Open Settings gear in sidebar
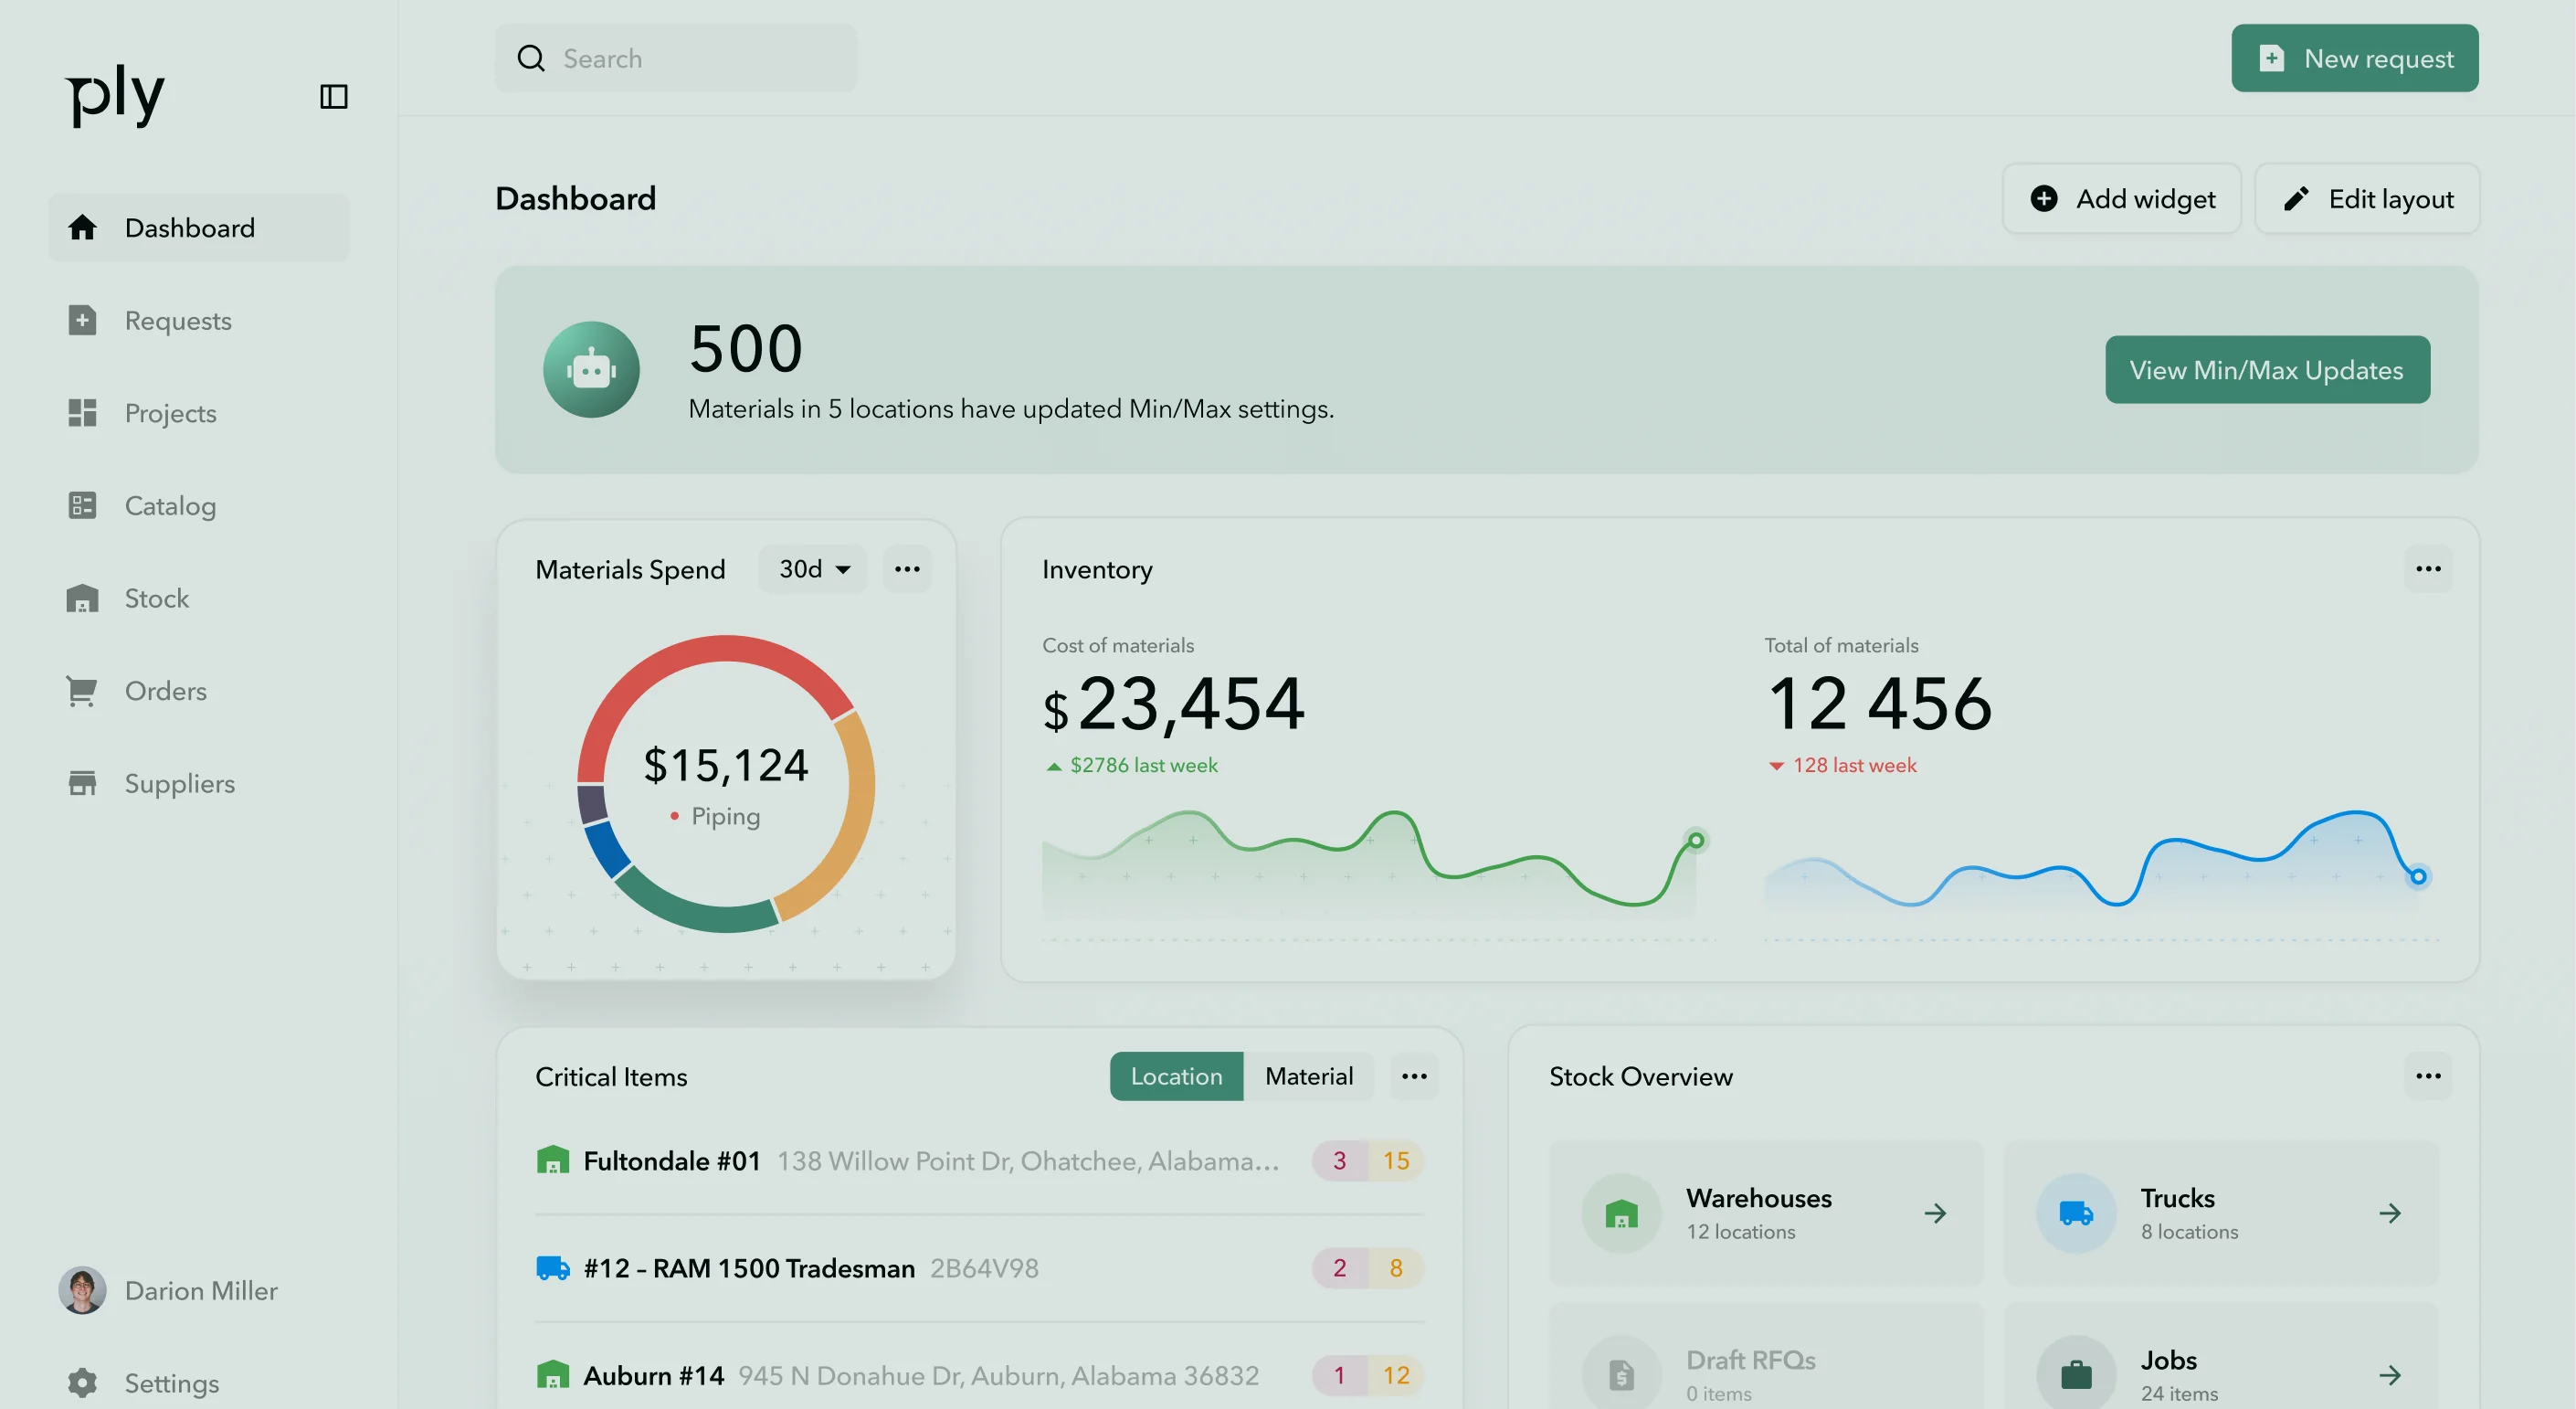 (82, 1383)
